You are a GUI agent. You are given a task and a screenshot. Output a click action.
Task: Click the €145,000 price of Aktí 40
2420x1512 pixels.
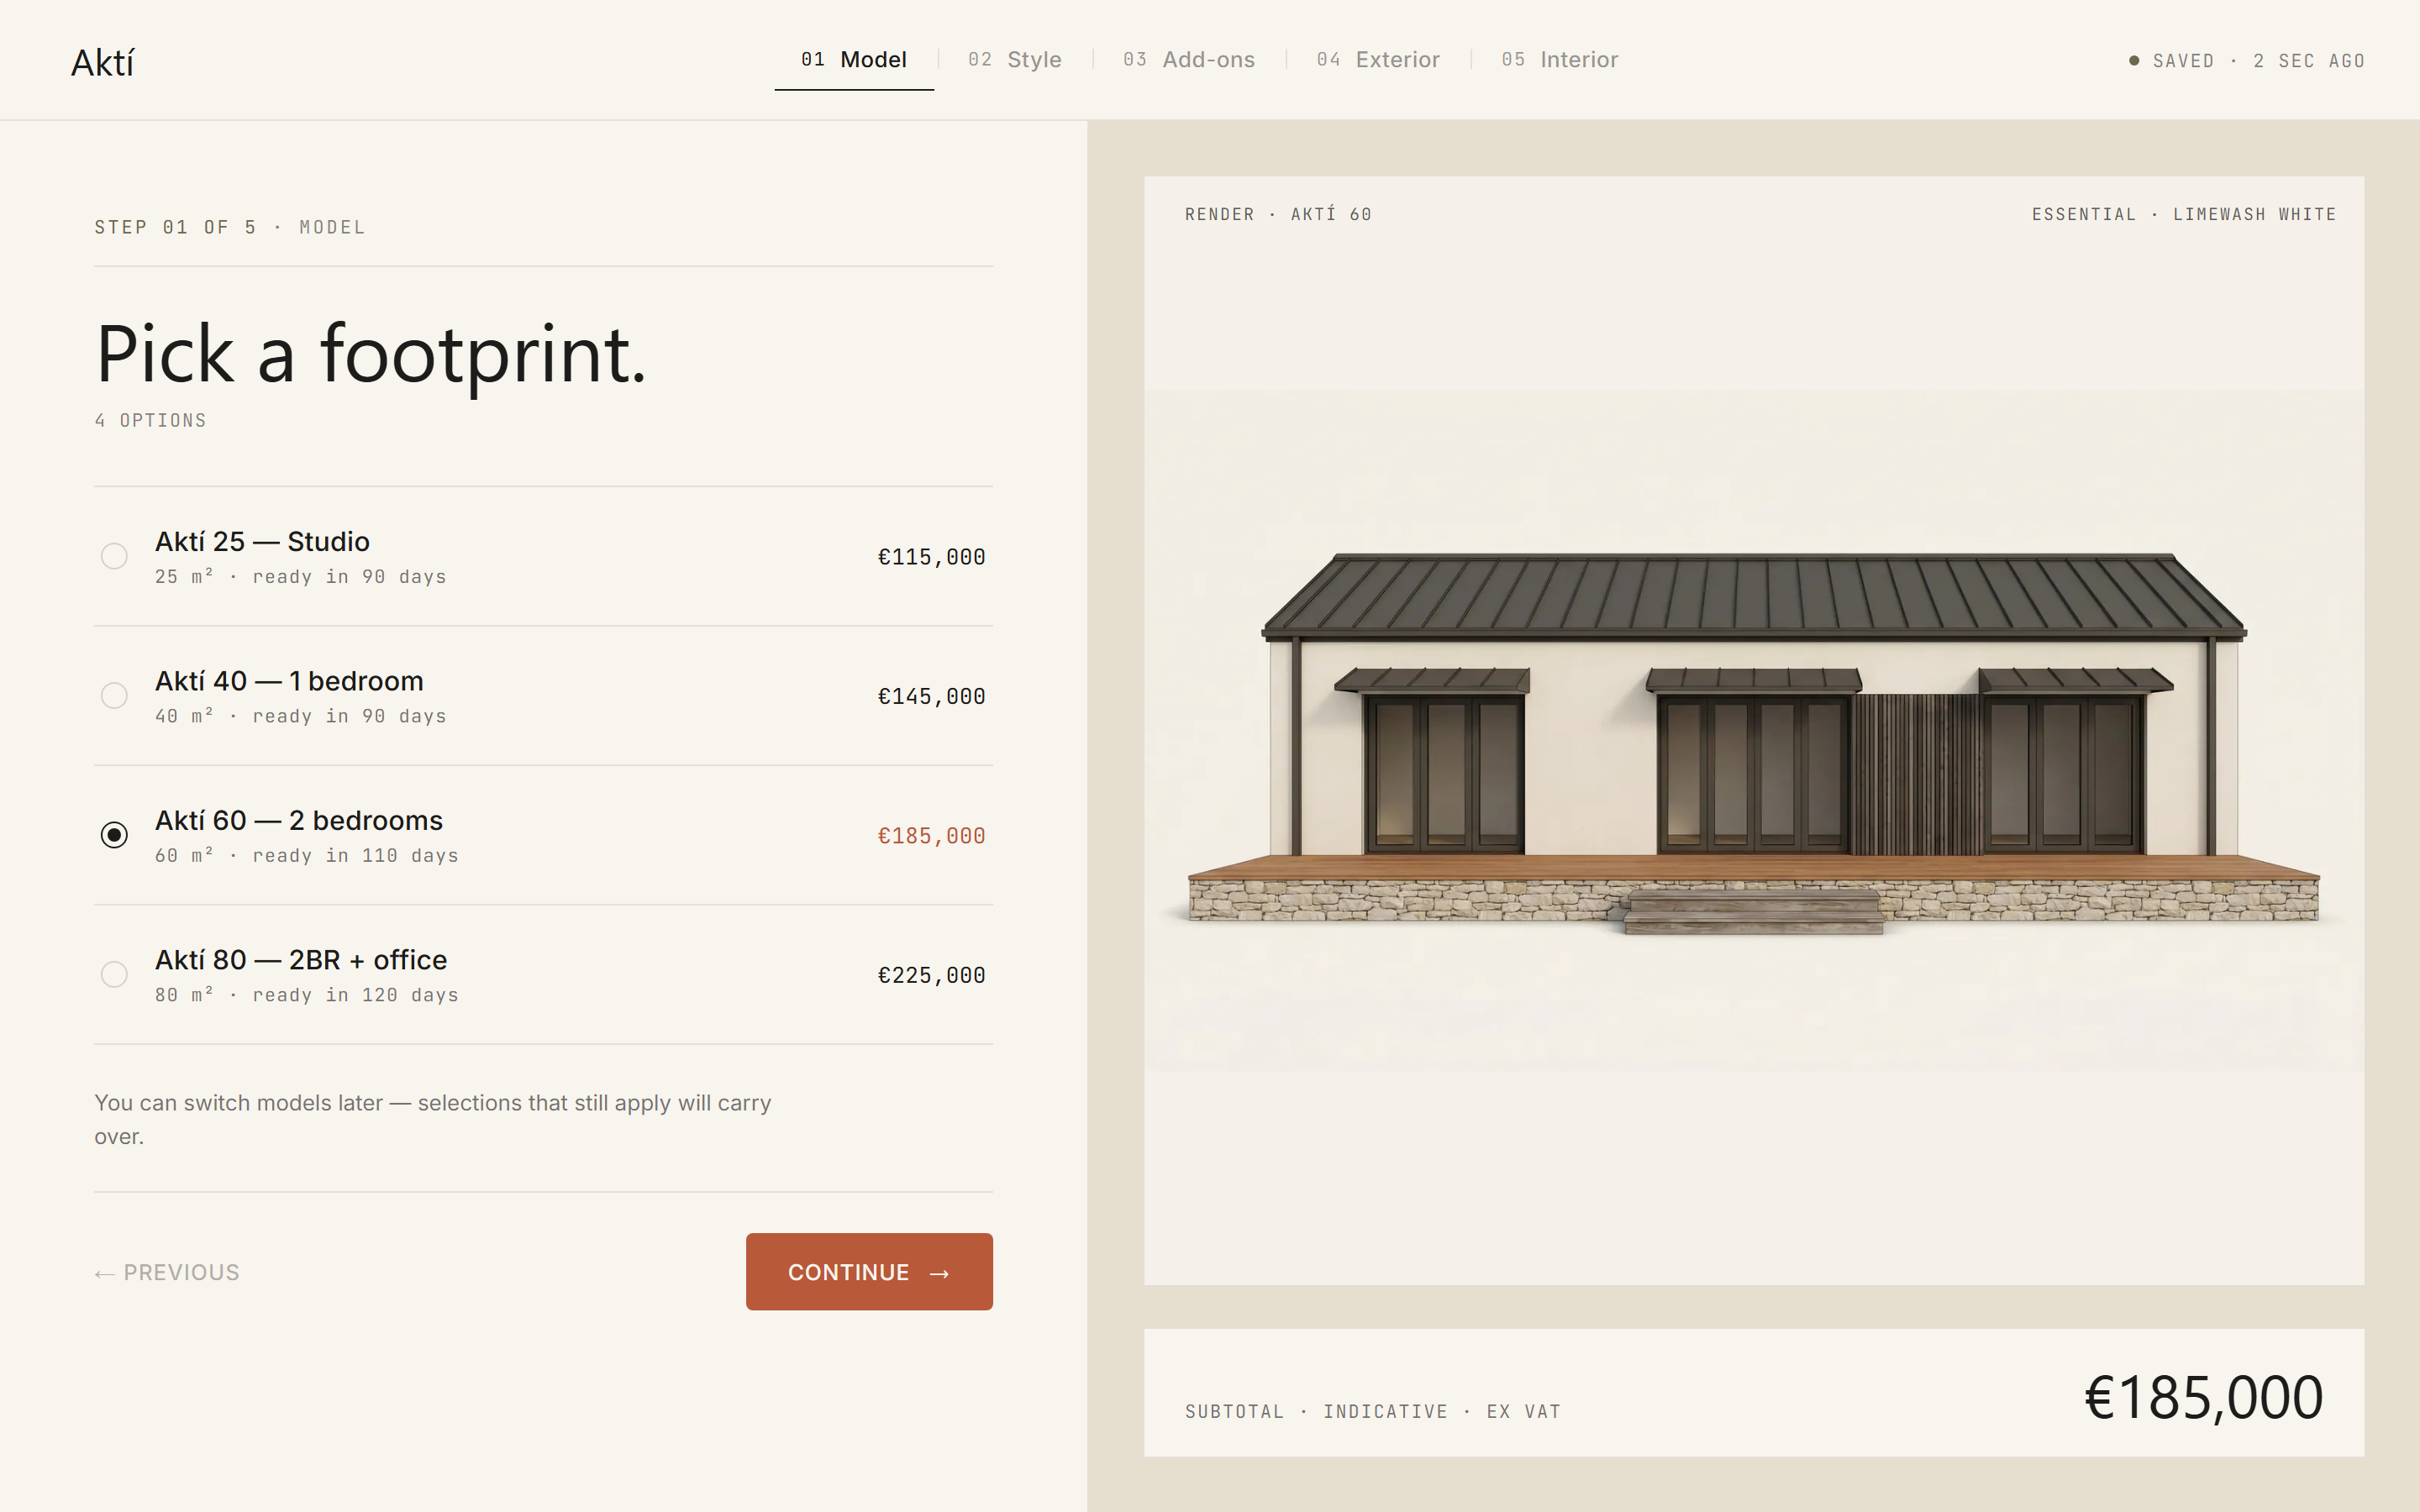[x=931, y=696]
